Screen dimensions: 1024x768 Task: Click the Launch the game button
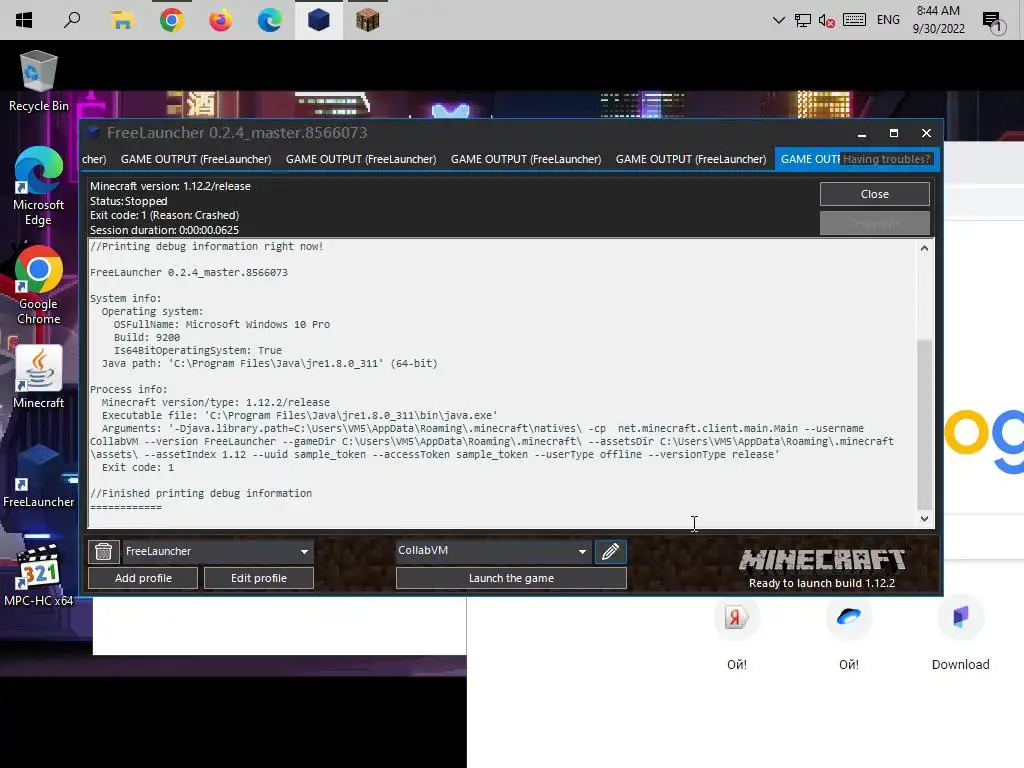(511, 578)
